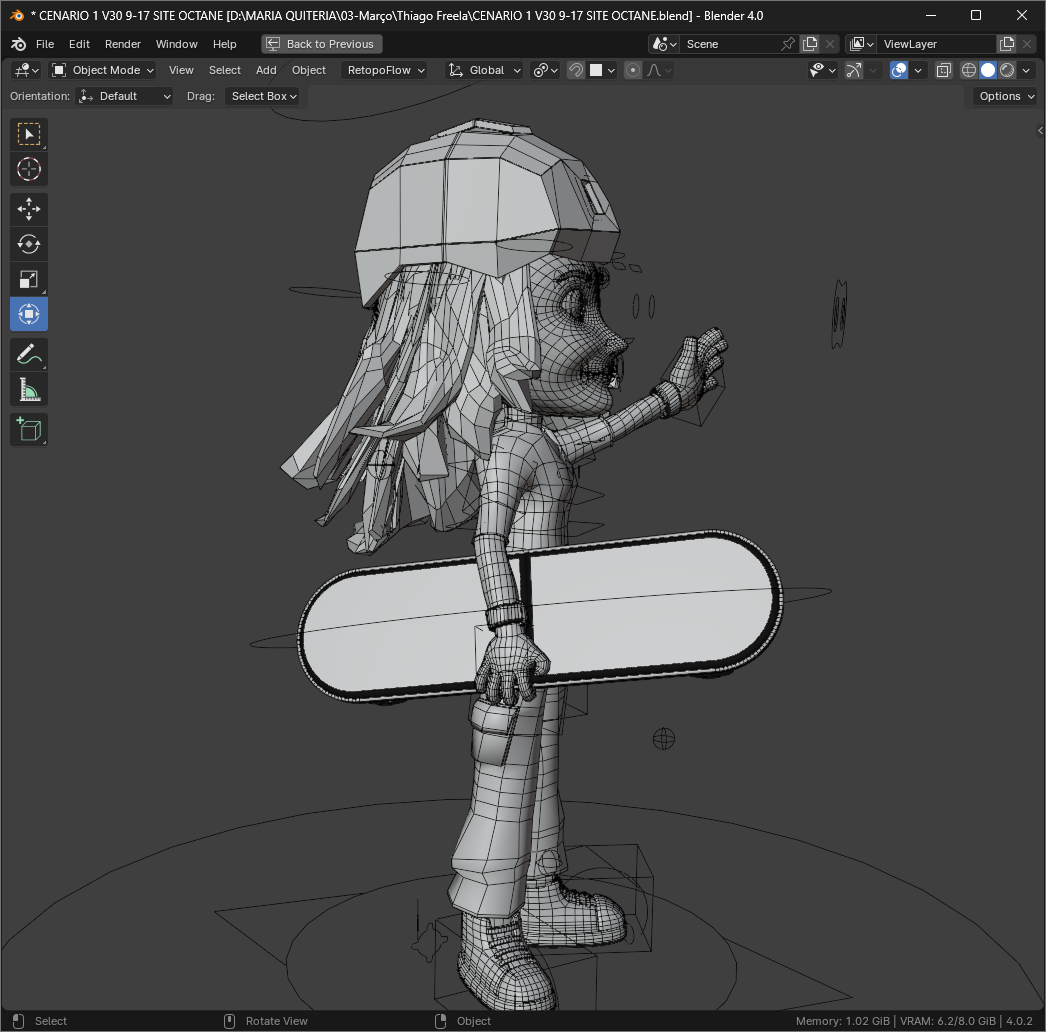Choose the Move tool
This screenshot has width=1046, height=1032.
click(29, 209)
